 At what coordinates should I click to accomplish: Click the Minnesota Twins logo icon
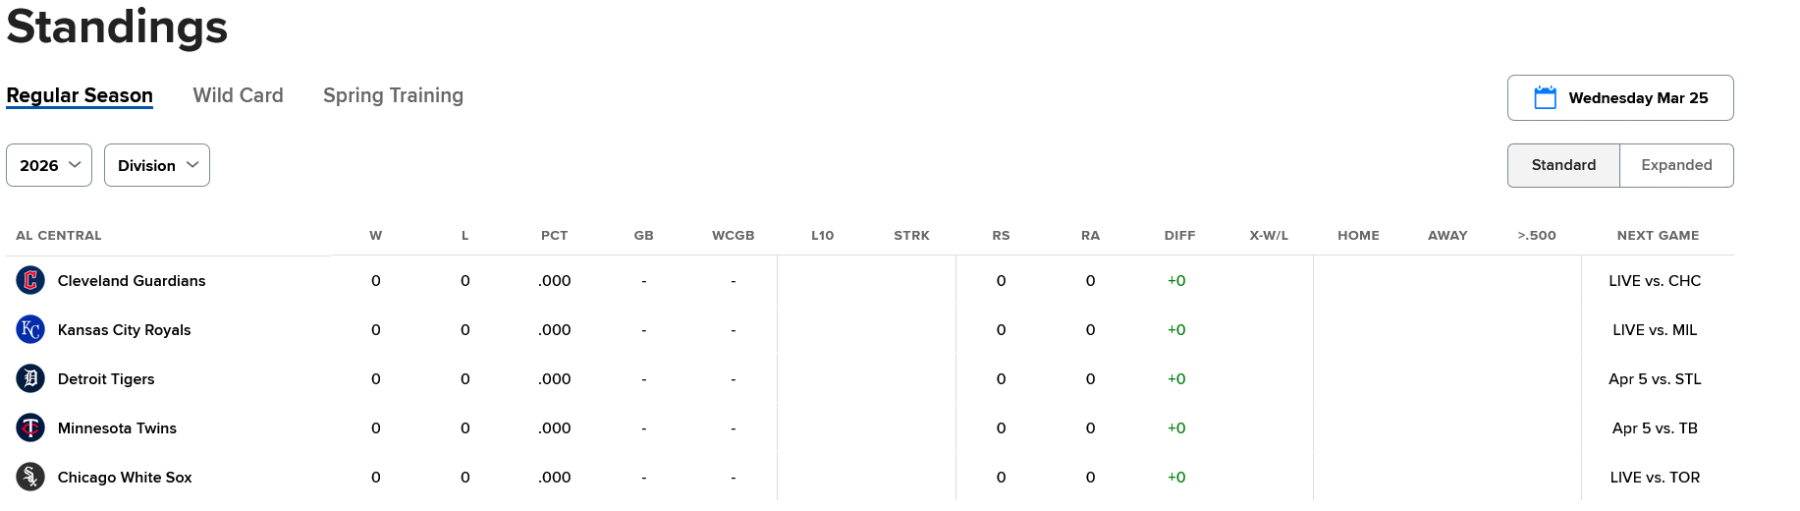click(30, 428)
